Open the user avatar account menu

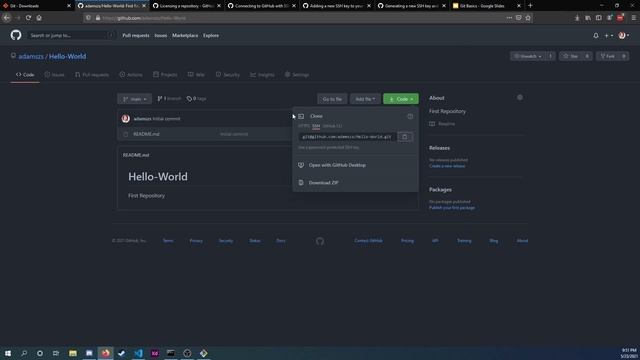tap(624, 36)
